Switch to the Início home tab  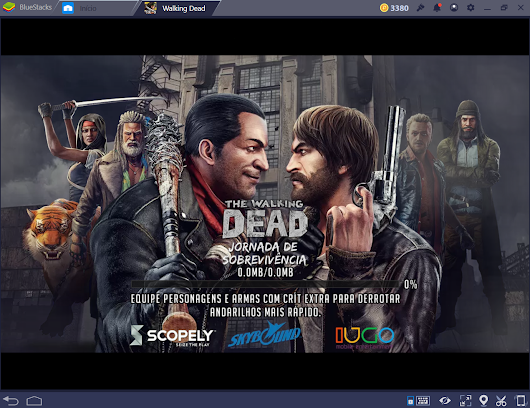click(x=96, y=8)
